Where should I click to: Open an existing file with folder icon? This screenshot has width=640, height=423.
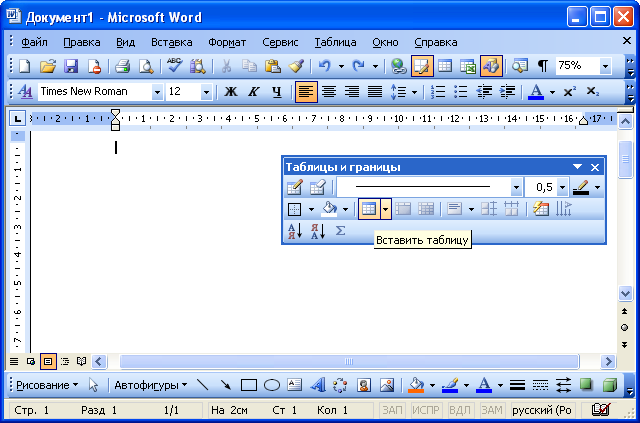tap(48, 66)
